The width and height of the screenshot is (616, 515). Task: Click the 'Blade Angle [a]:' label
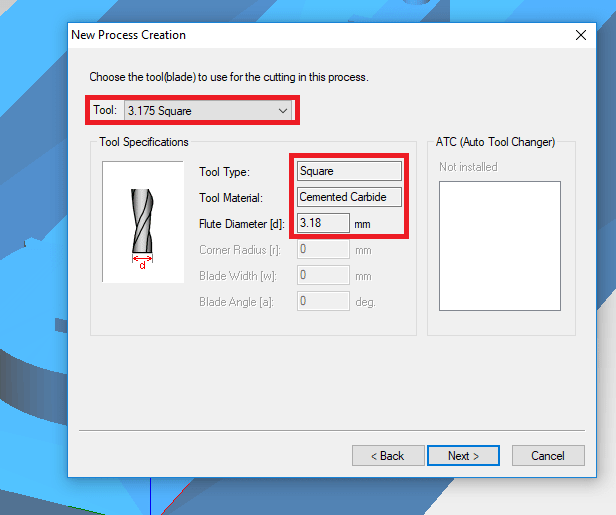click(236, 302)
